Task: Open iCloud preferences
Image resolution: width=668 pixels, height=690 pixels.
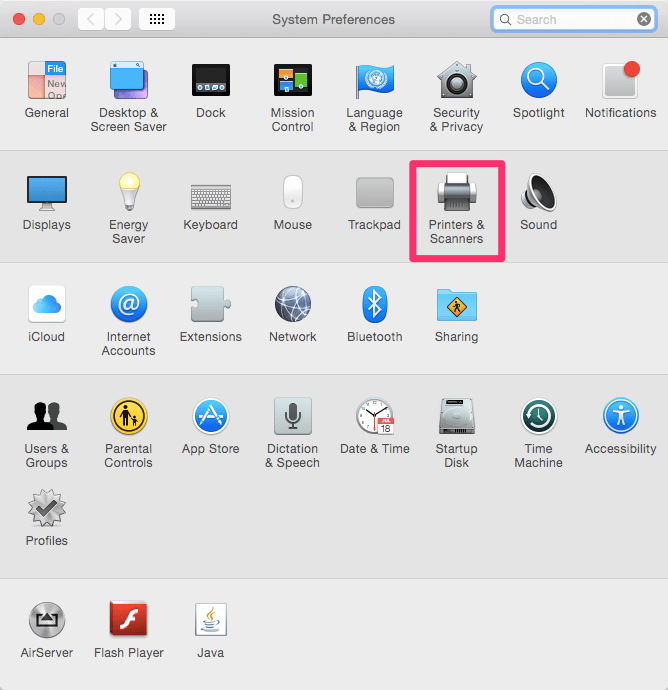Action: (x=46, y=306)
